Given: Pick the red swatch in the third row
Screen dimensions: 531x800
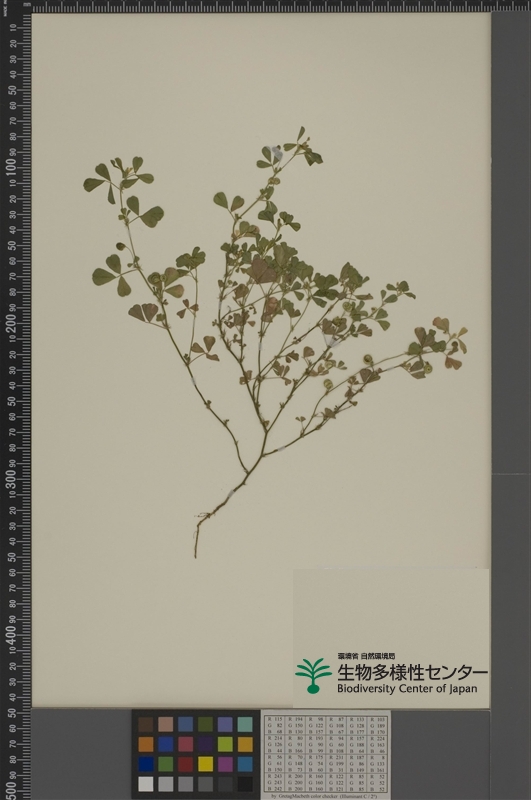Looking at the screenshot, I should point(186,764).
